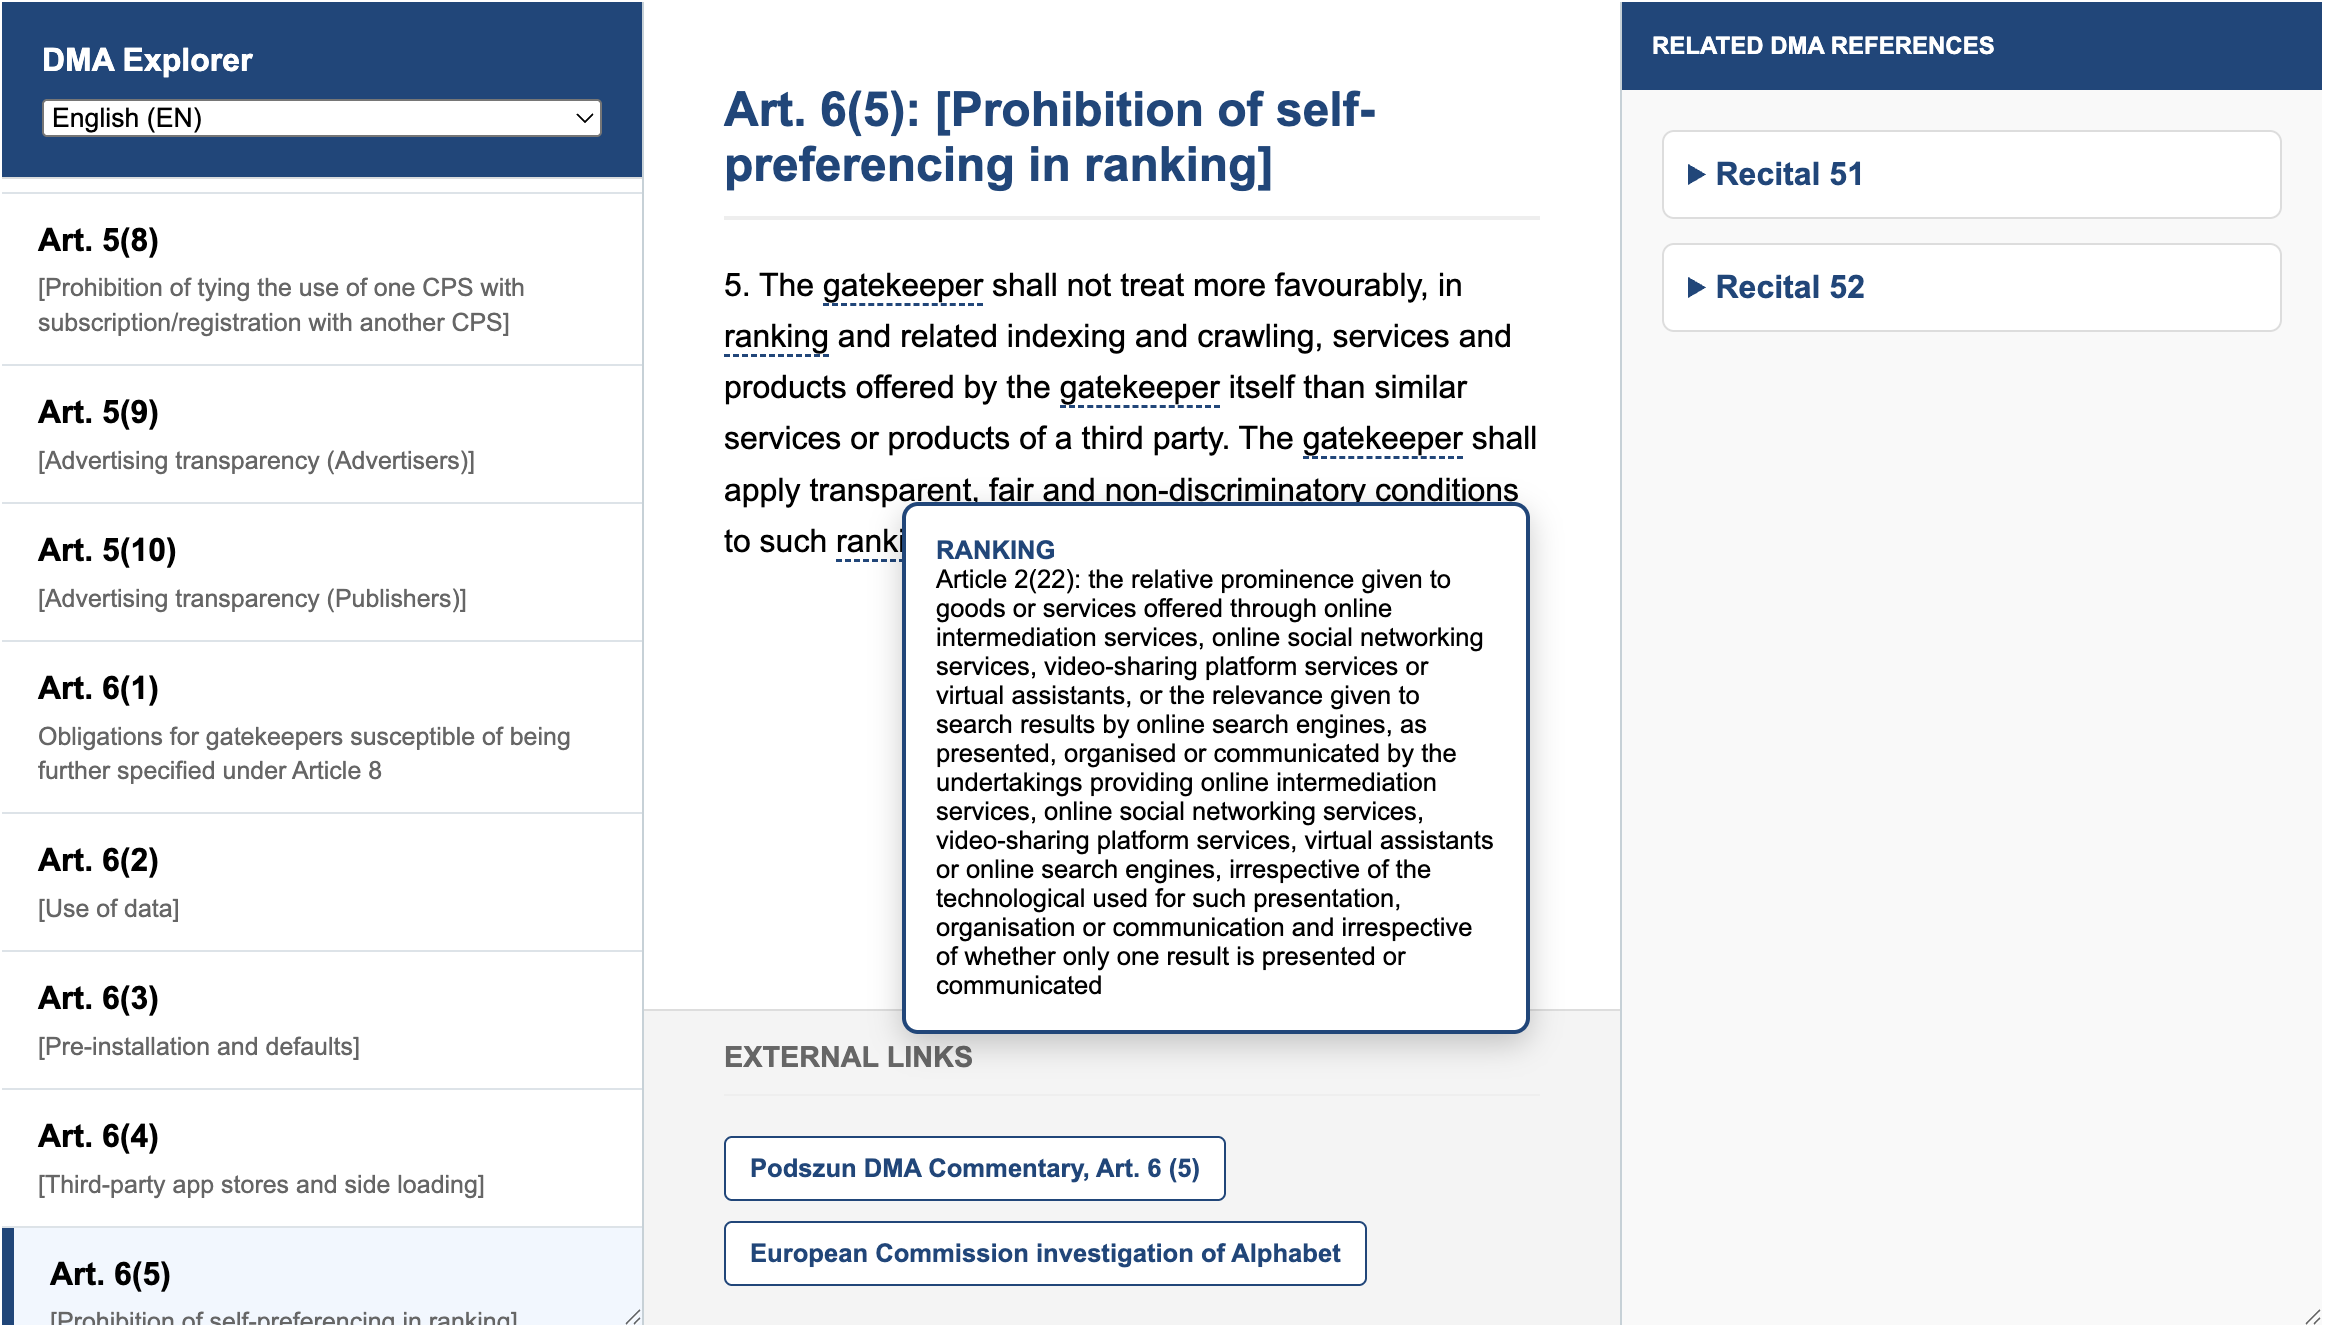Click the underlined 'ranking' term on second line
2332x1336 pixels.
click(x=776, y=337)
